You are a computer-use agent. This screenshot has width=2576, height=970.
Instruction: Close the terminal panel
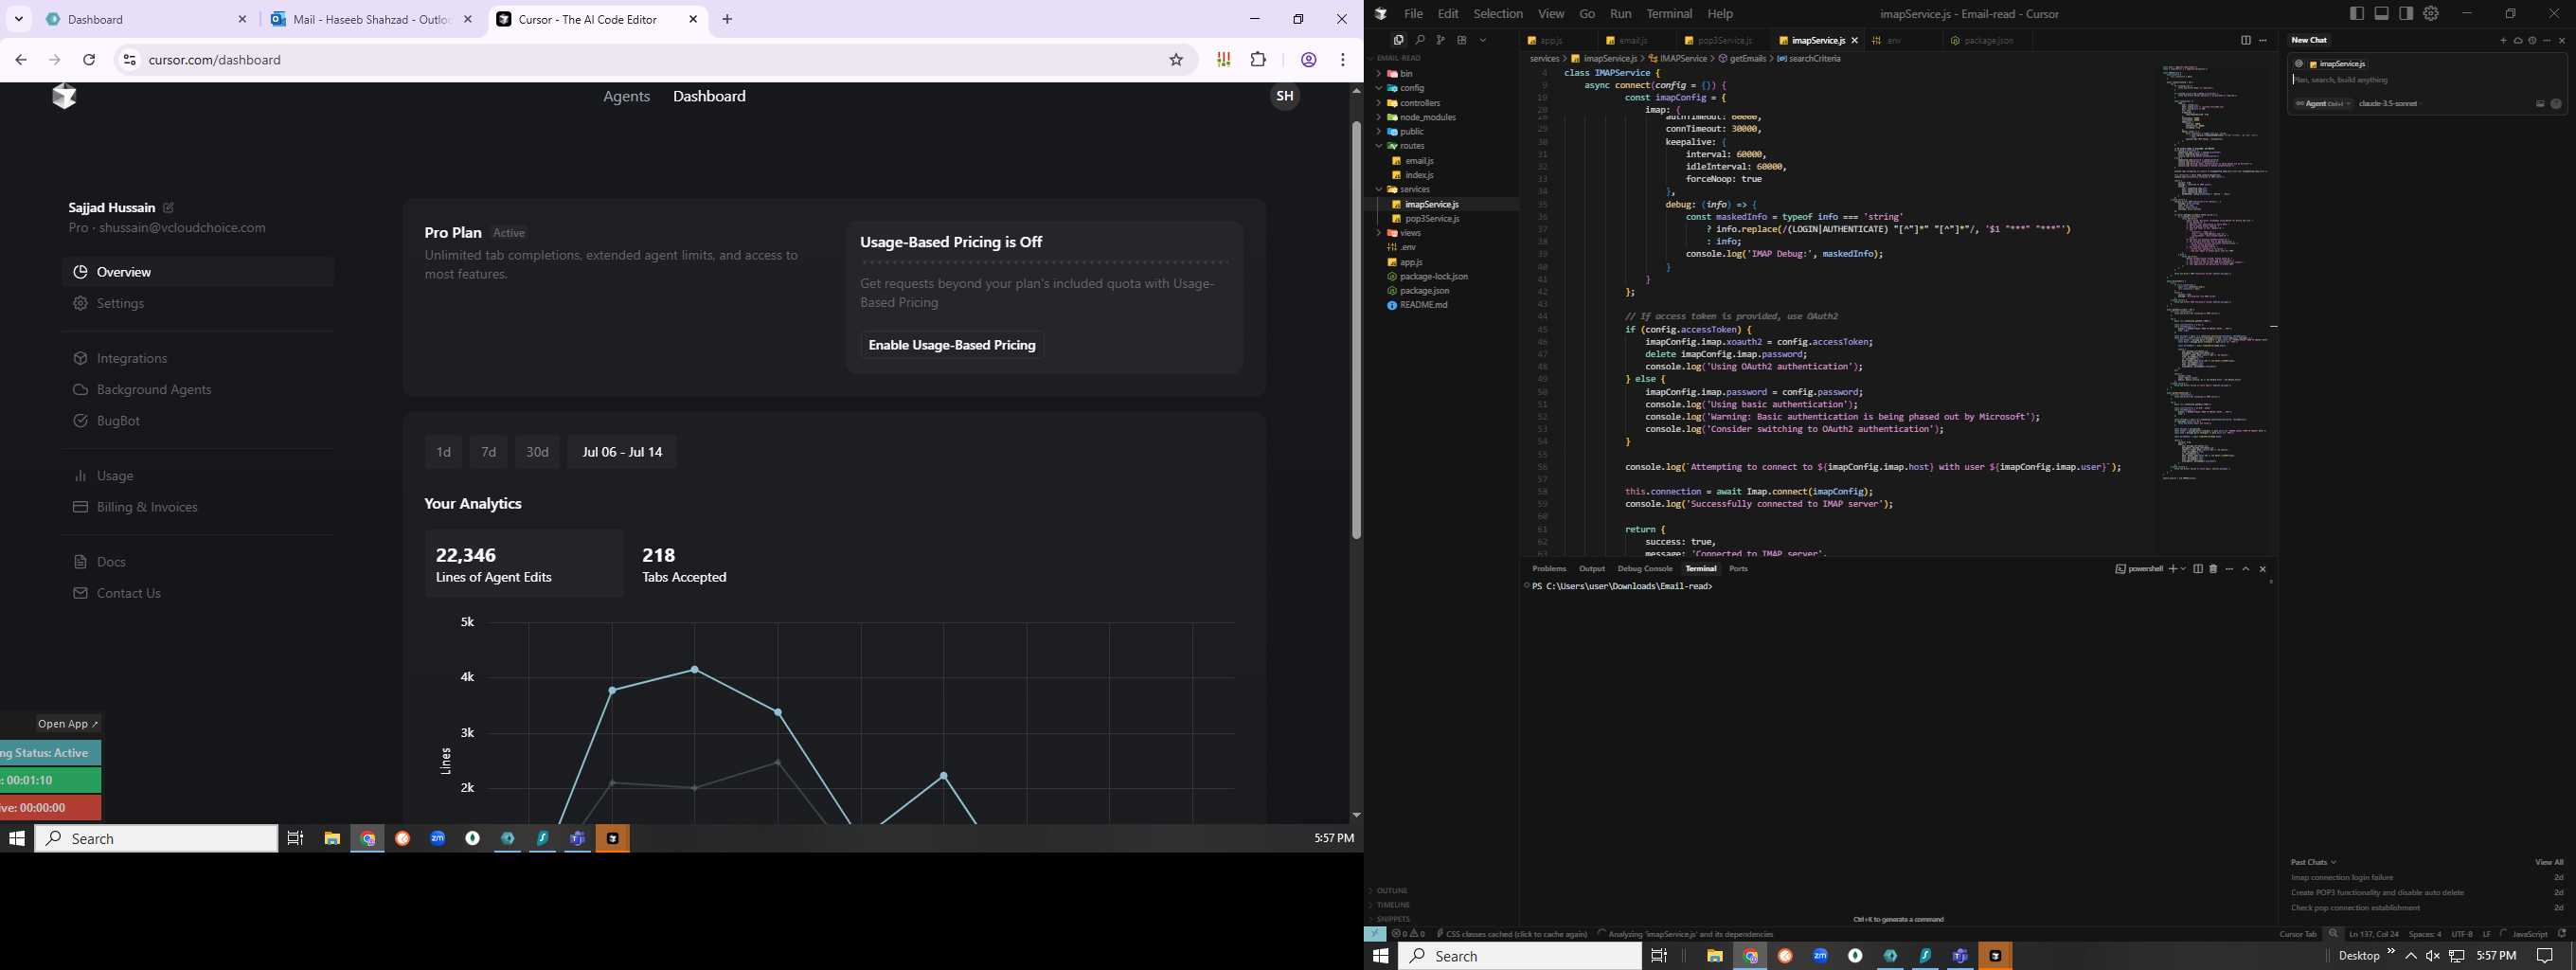(2263, 569)
